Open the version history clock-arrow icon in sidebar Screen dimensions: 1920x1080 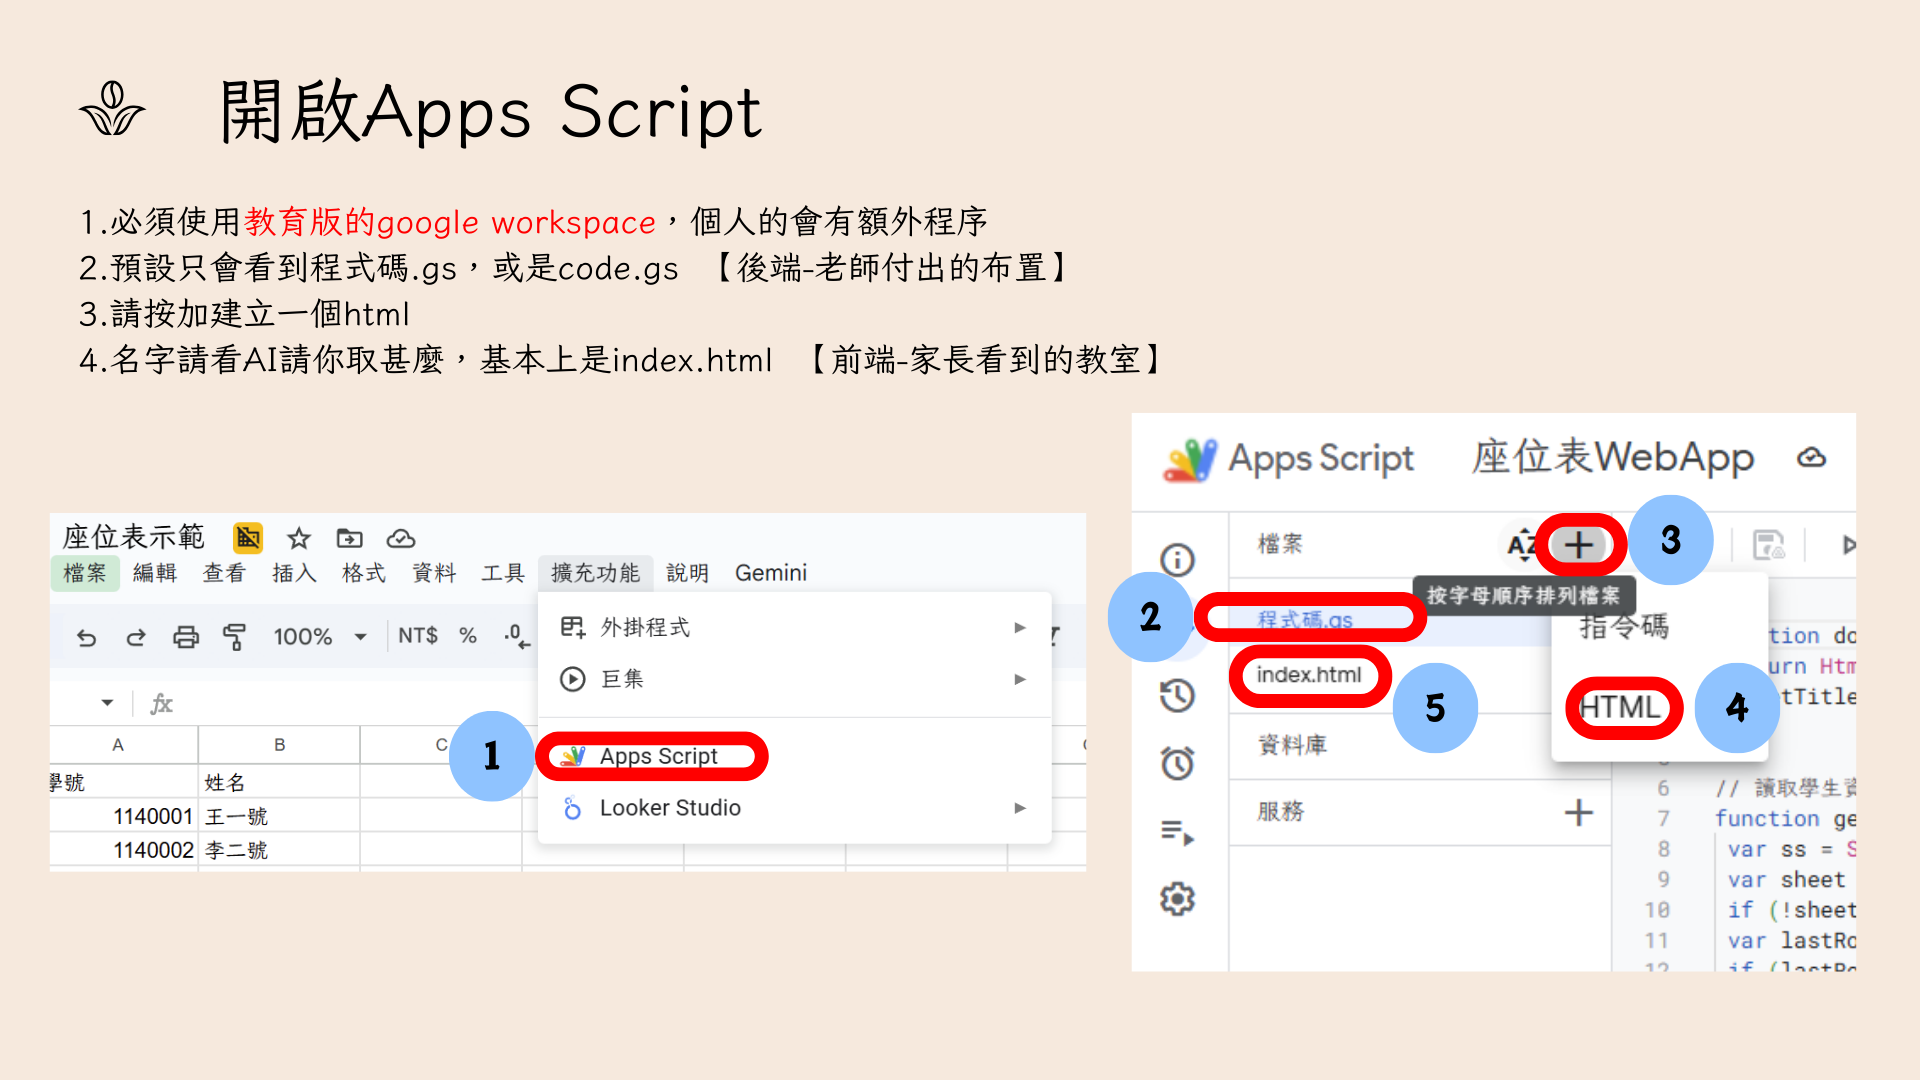pyautogui.click(x=1177, y=695)
